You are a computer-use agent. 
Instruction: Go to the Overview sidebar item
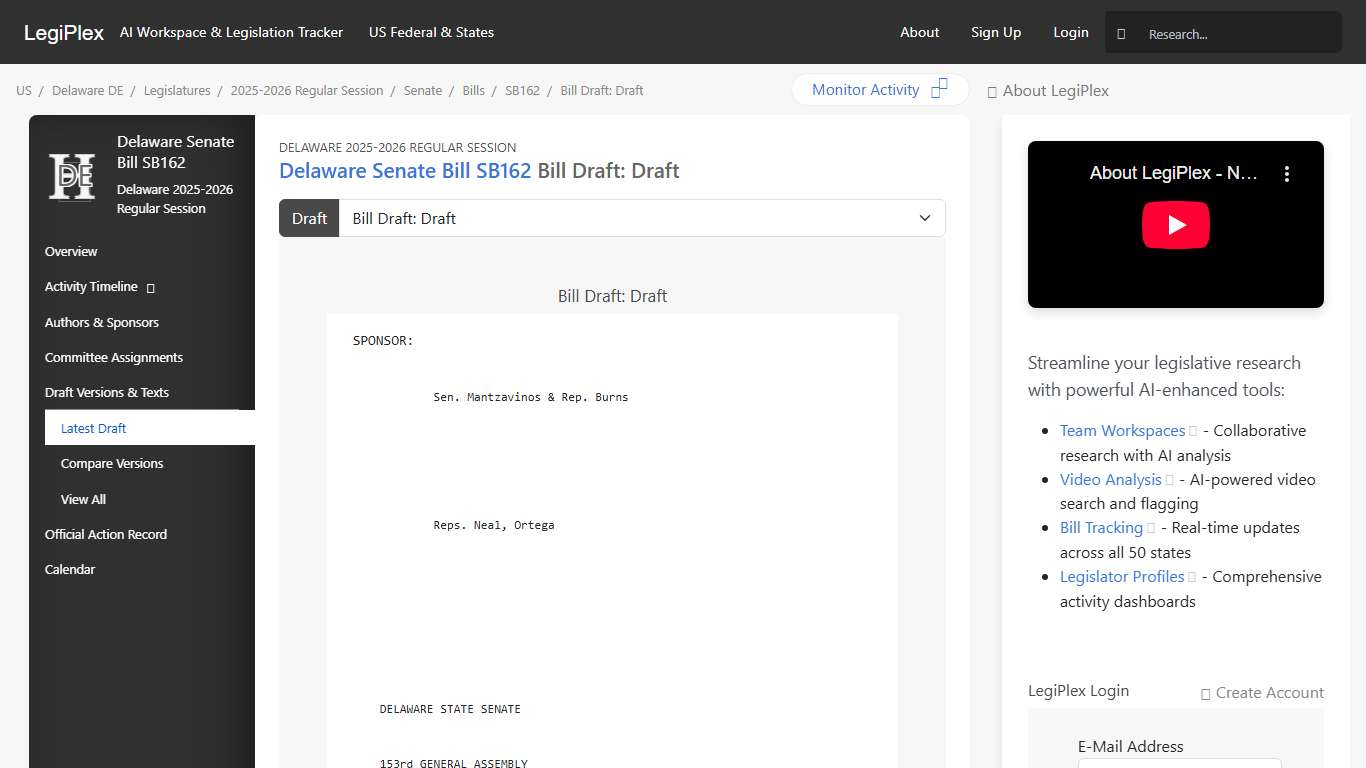pos(71,251)
